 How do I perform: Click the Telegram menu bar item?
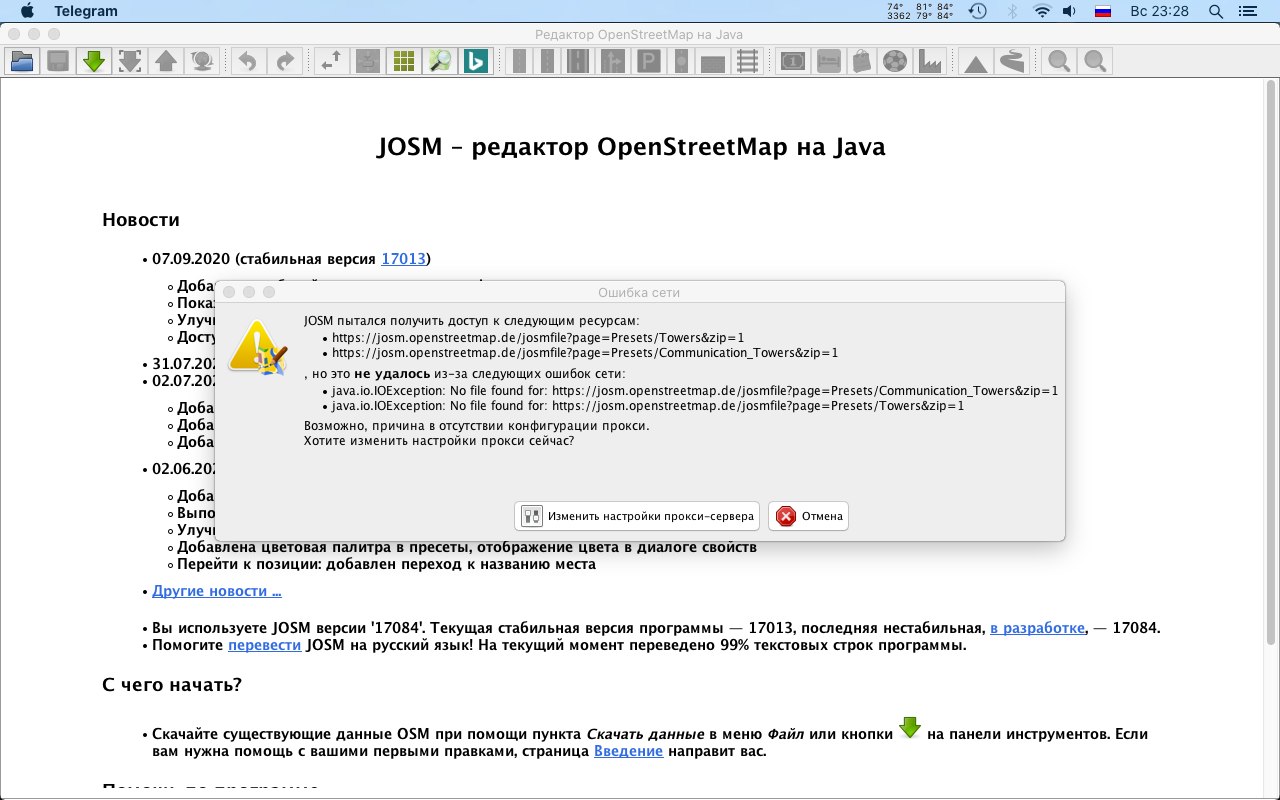(x=85, y=11)
